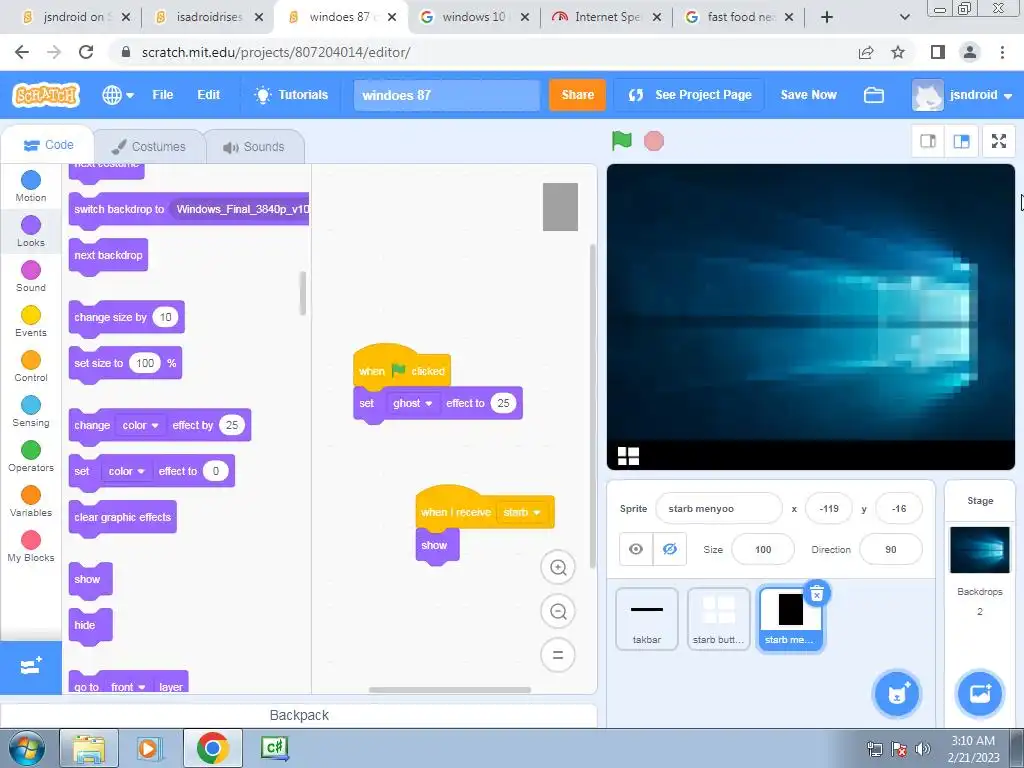Click the workspace vertical scrollbar

[592, 406]
